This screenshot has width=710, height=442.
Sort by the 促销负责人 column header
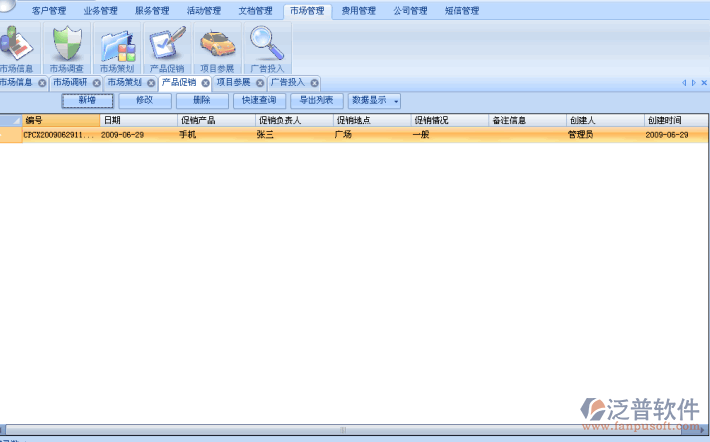point(294,120)
